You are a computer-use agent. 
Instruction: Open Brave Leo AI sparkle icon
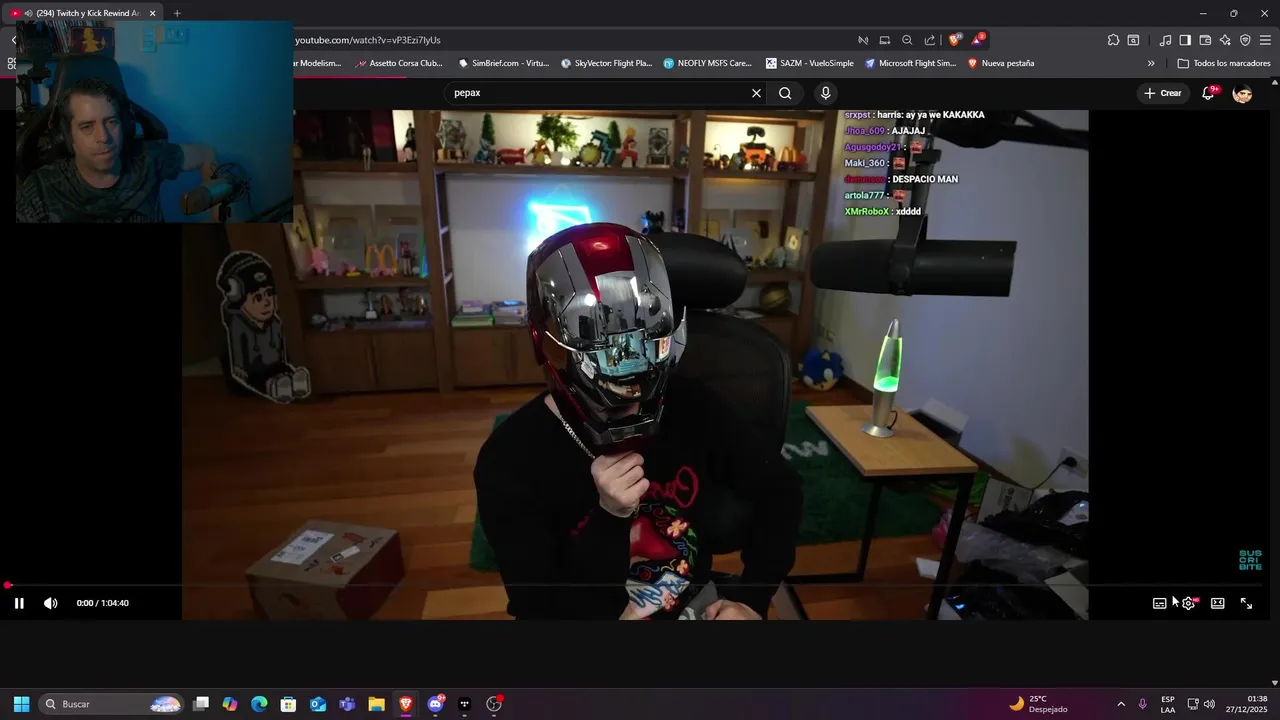pos(1225,40)
